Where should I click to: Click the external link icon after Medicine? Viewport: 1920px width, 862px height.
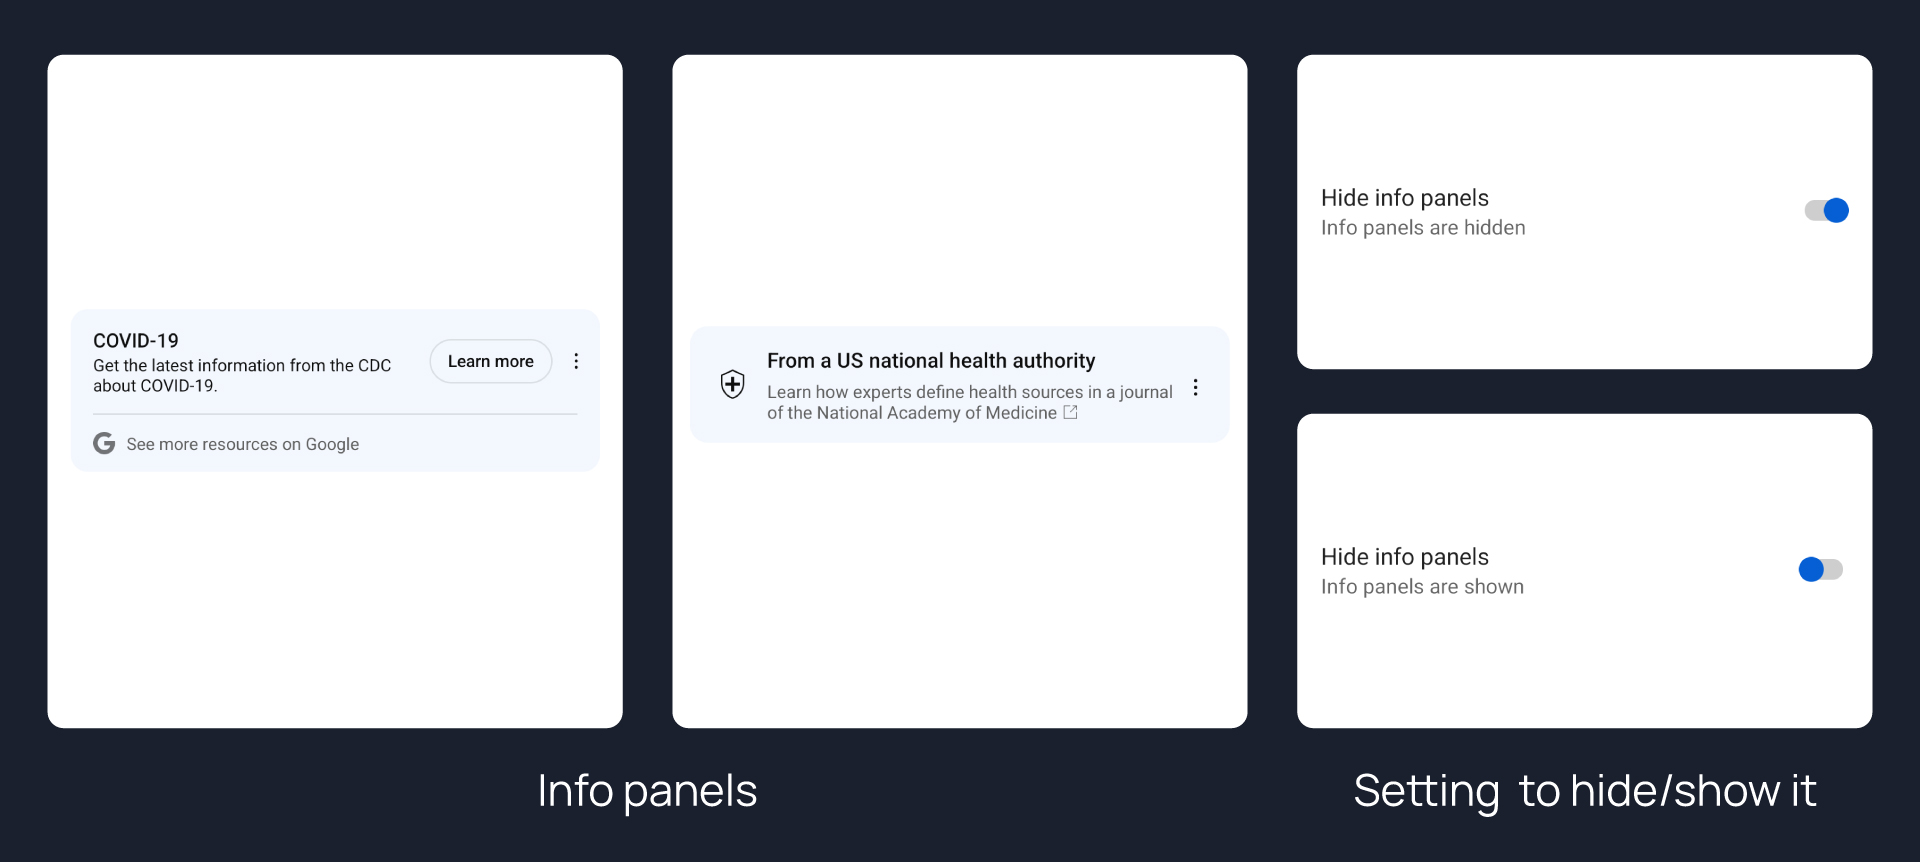pyautogui.click(x=1070, y=412)
